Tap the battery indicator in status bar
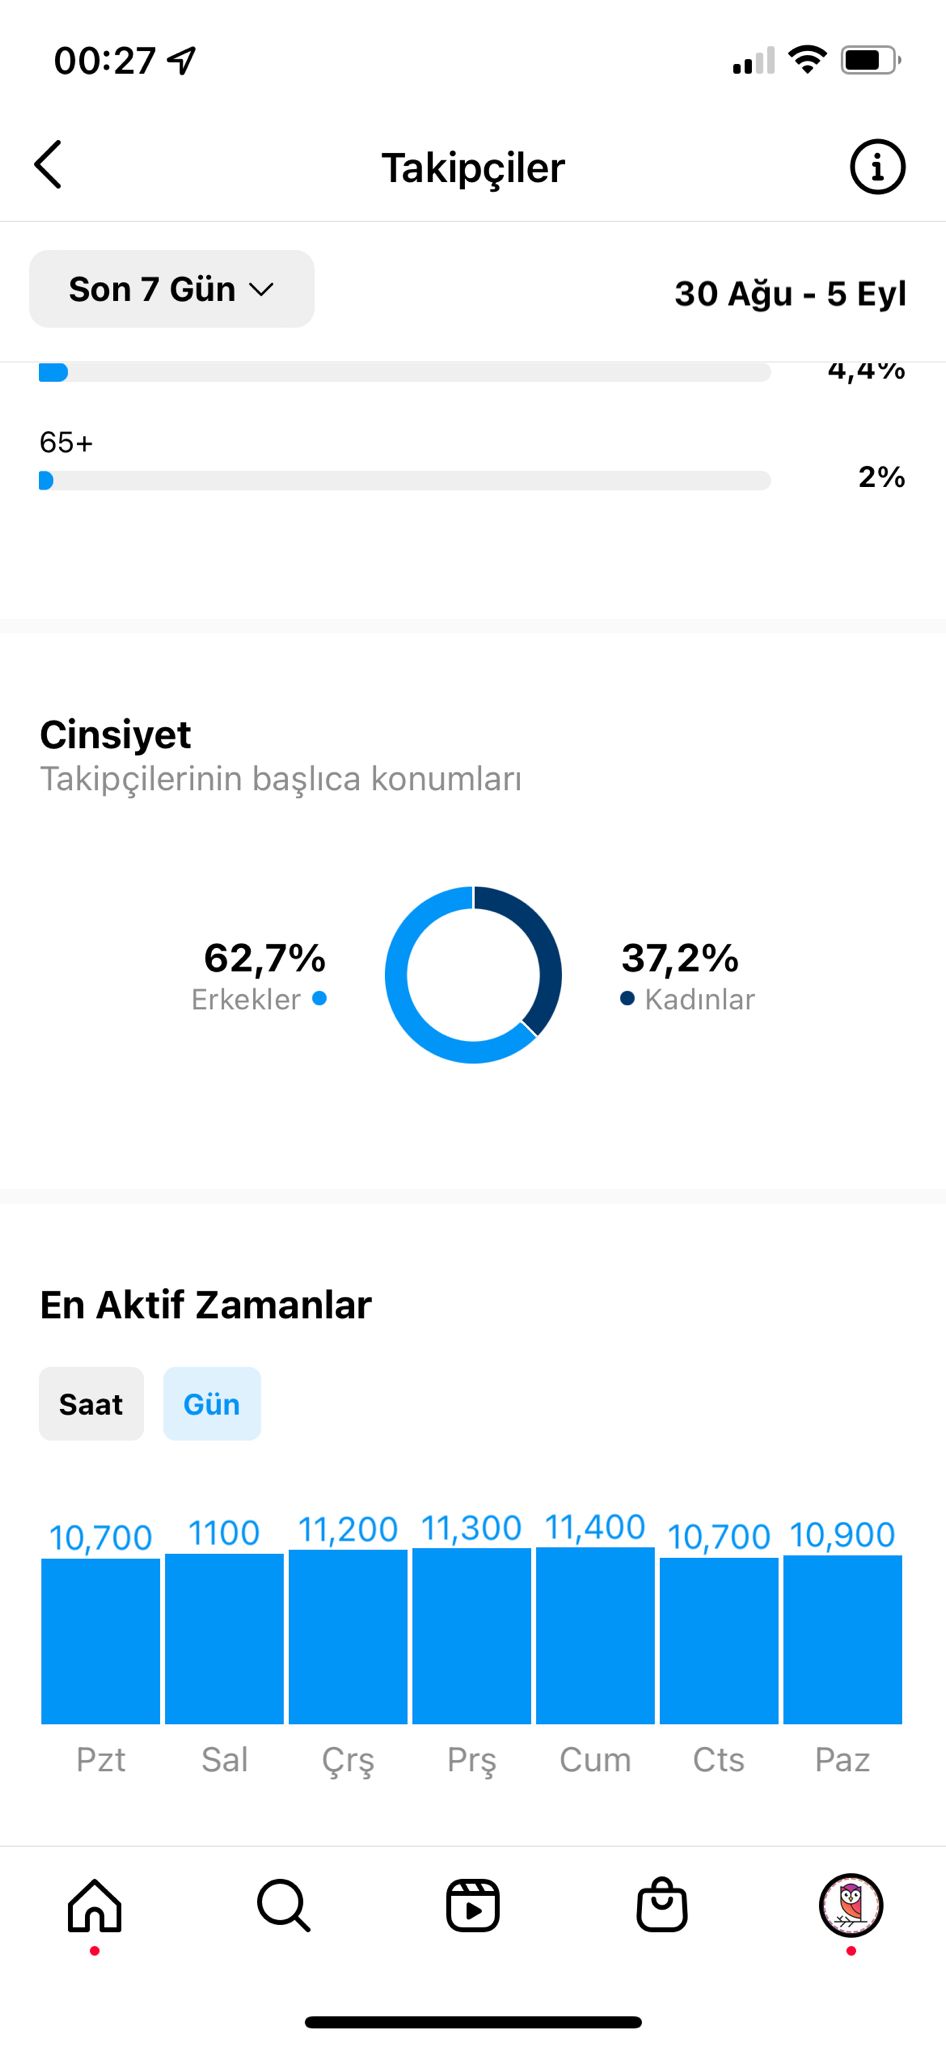Screen dimensions: 946x2048 [871, 60]
